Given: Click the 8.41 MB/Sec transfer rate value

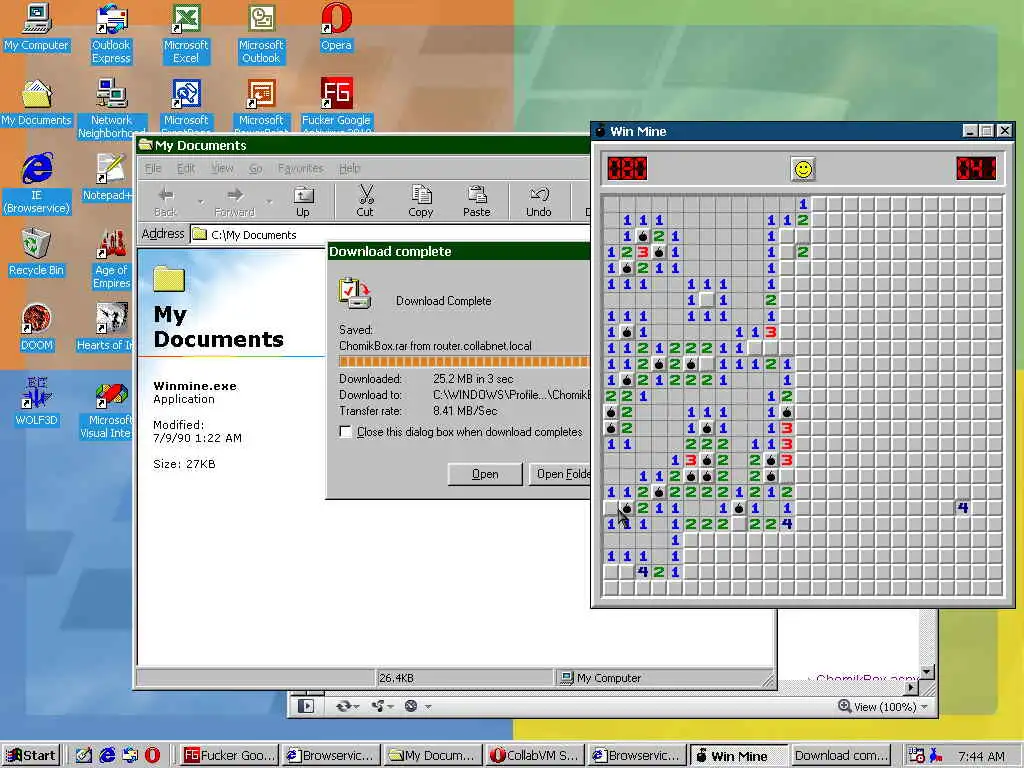Looking at the screenshot, I should (x=465, y=411).
